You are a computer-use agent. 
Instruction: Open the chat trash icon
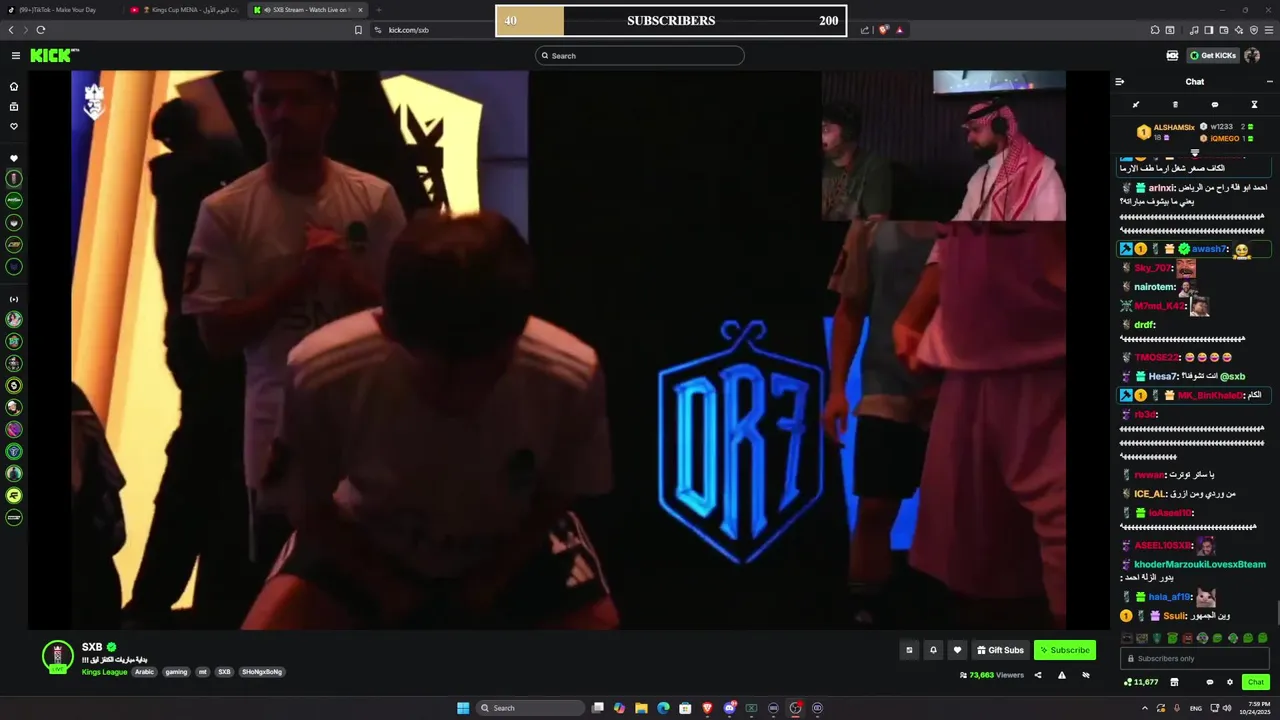pos(1175,105)
